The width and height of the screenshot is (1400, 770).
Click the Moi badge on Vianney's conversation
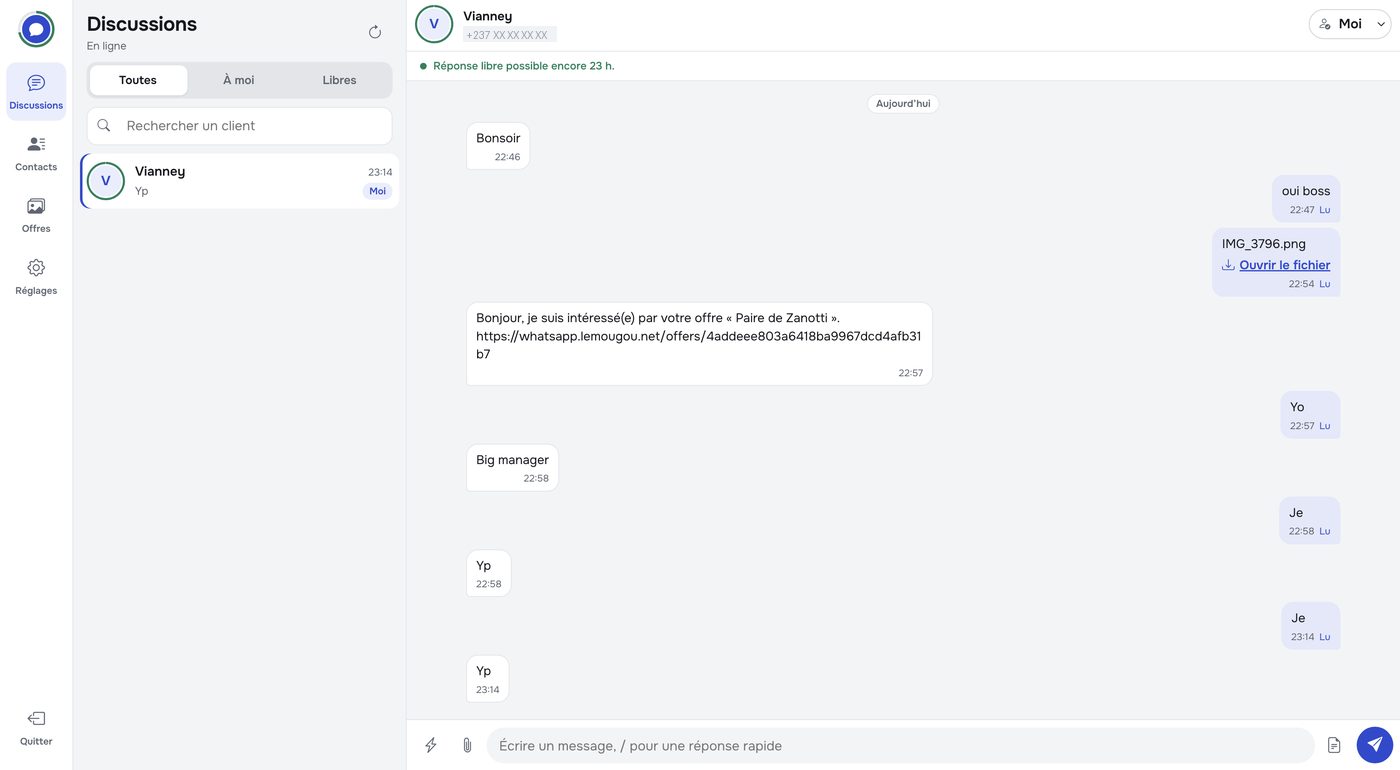tap(377, 191)
